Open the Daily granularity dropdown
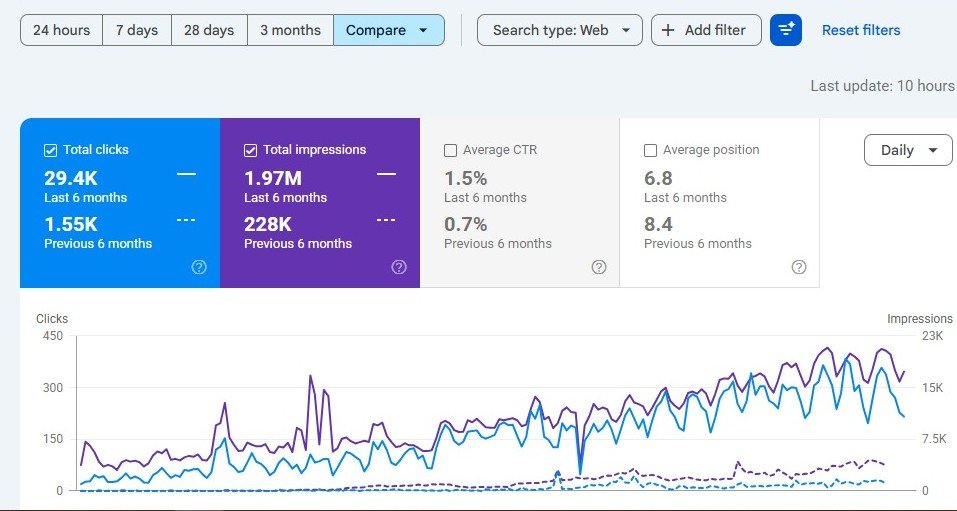Screen dimensions: 957x511 pyautogui.click(x=908, y=150)
